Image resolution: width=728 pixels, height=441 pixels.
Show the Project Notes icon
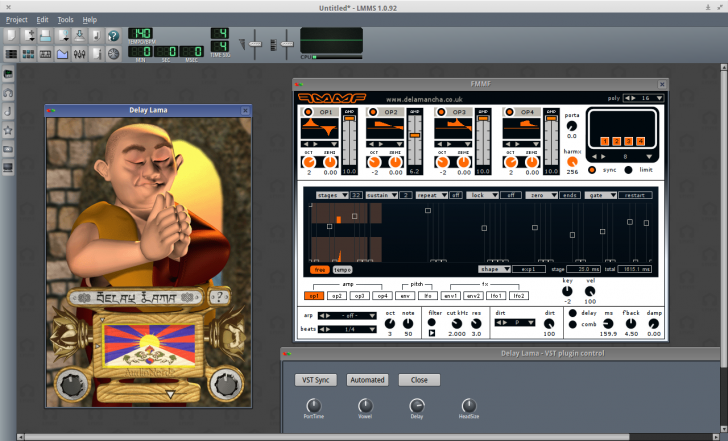click(x=97, y=54)
